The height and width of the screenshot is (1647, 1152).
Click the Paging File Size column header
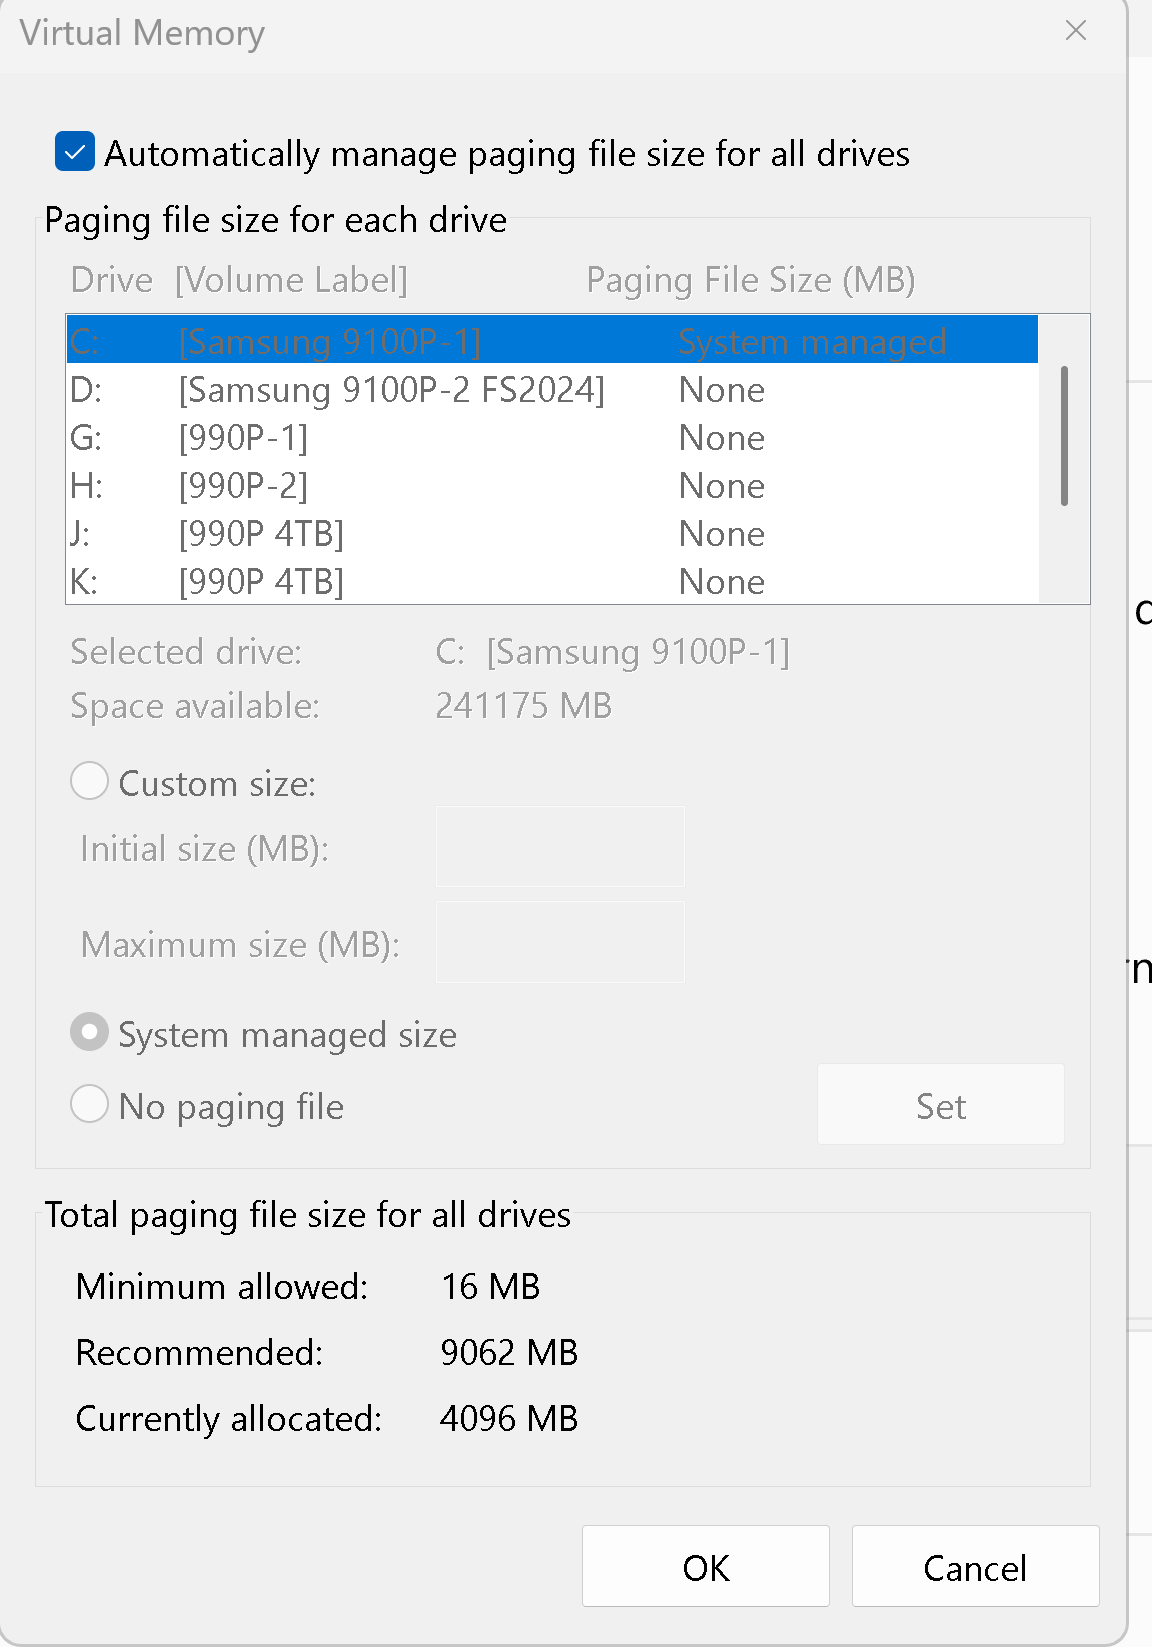click(750, 280)
